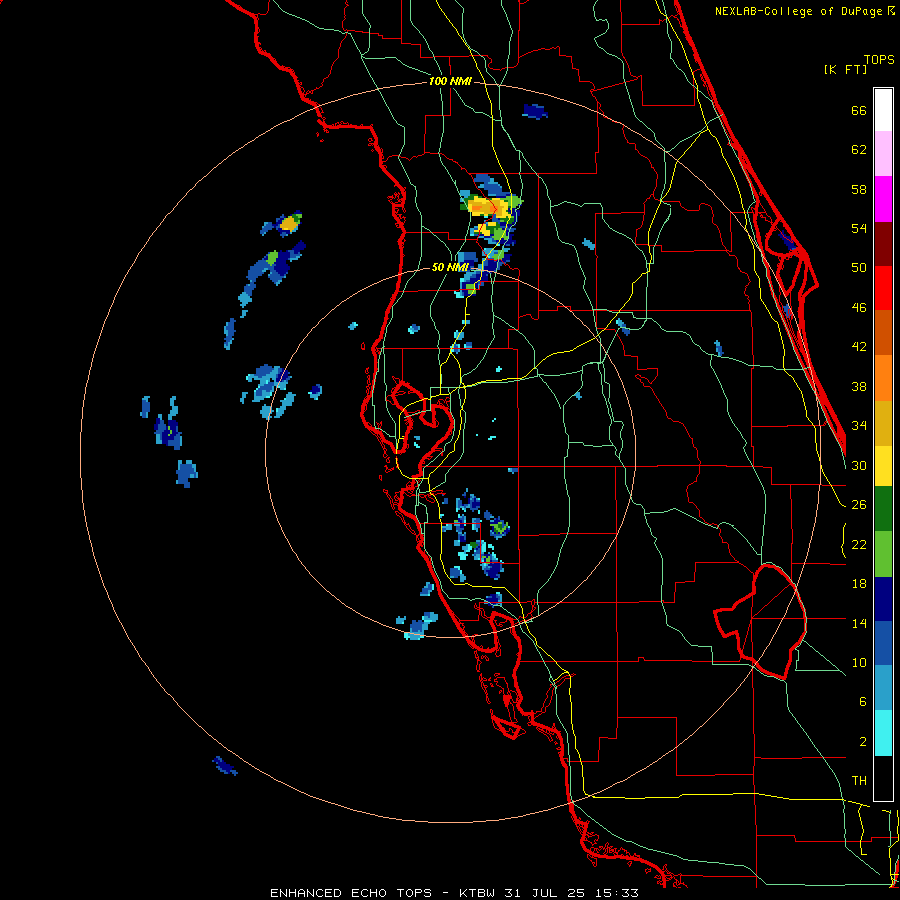Click the ENHANCED ECHO TOPS product title
The width and height of the screenshot is (900, 900).
tap(351, 893)
